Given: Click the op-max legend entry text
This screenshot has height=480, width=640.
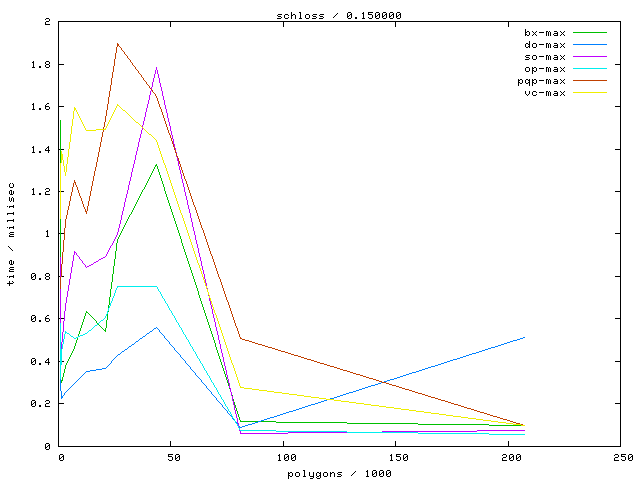Looking at the screenshot, I should pyautogui.click(x=545, y=69).
